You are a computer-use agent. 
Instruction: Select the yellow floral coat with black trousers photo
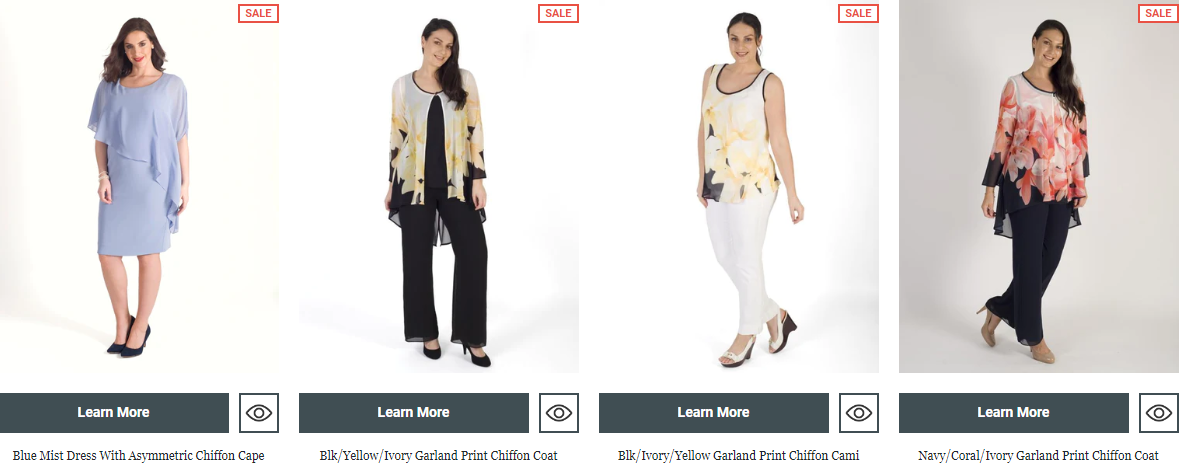439,186
